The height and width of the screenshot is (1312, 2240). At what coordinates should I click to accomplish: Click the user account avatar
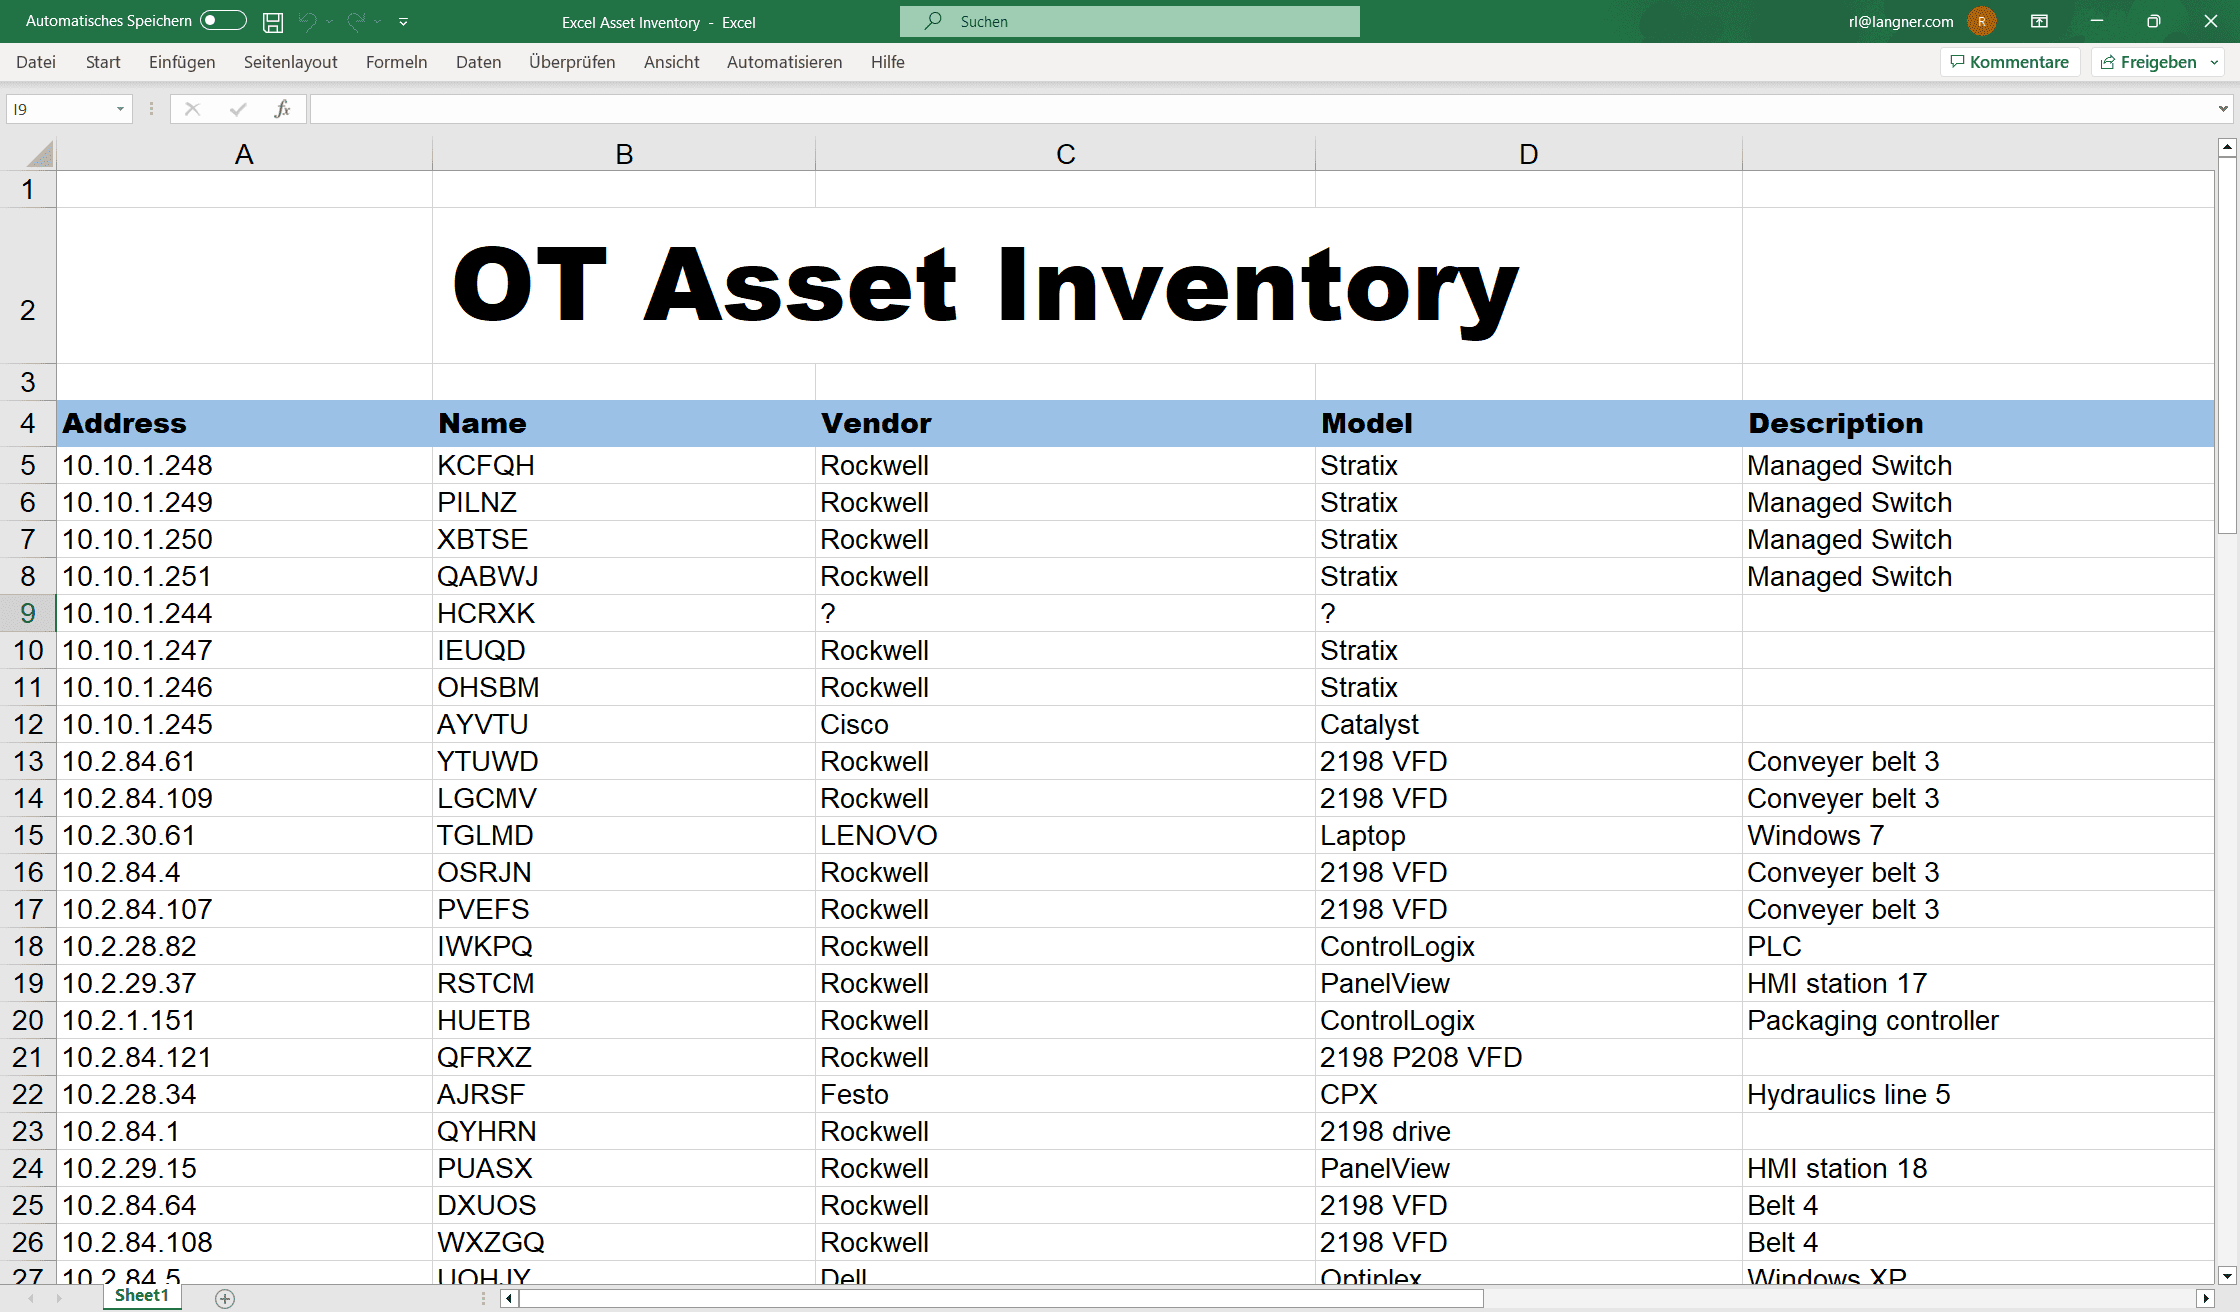coord(1981,21)
